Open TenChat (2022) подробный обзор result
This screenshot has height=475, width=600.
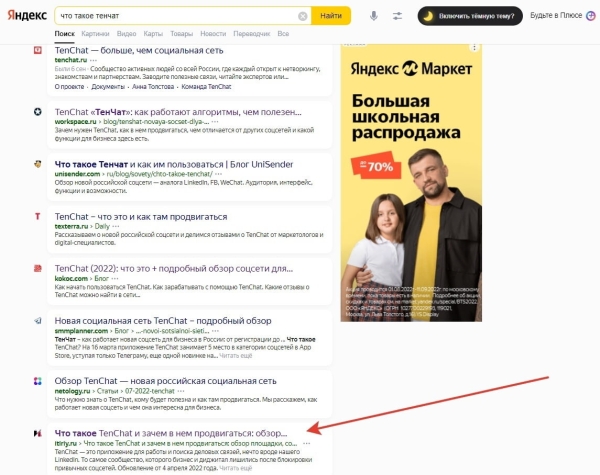174,268
